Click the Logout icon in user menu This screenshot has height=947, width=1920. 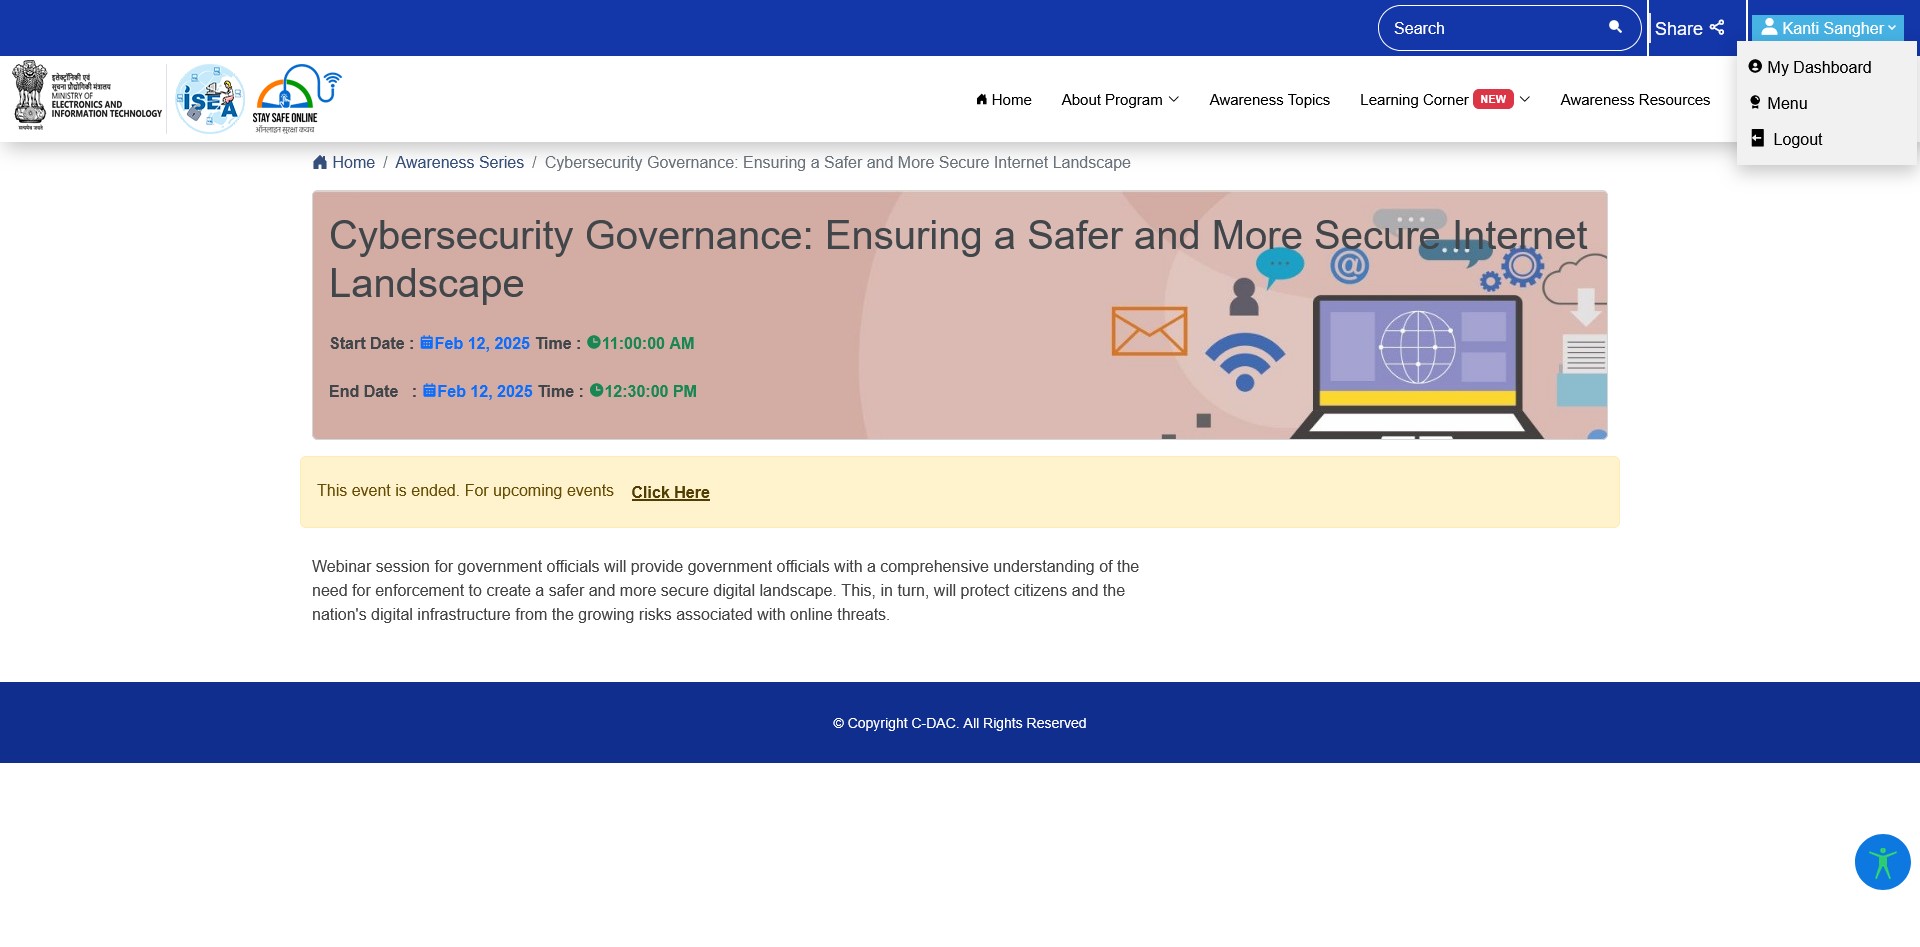(x=1757, y=139)
